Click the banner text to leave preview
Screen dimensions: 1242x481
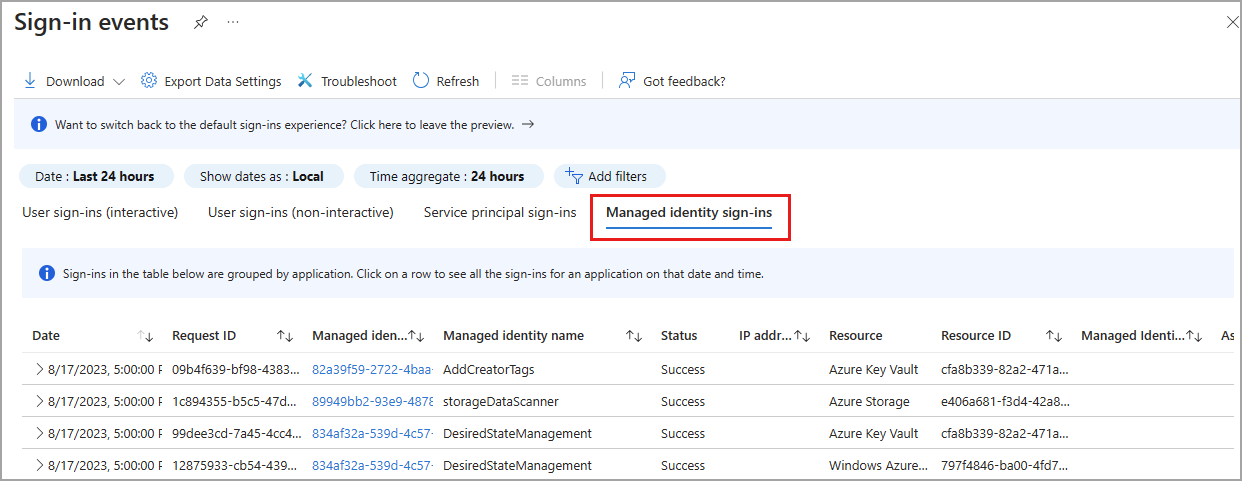coord(284,125)
